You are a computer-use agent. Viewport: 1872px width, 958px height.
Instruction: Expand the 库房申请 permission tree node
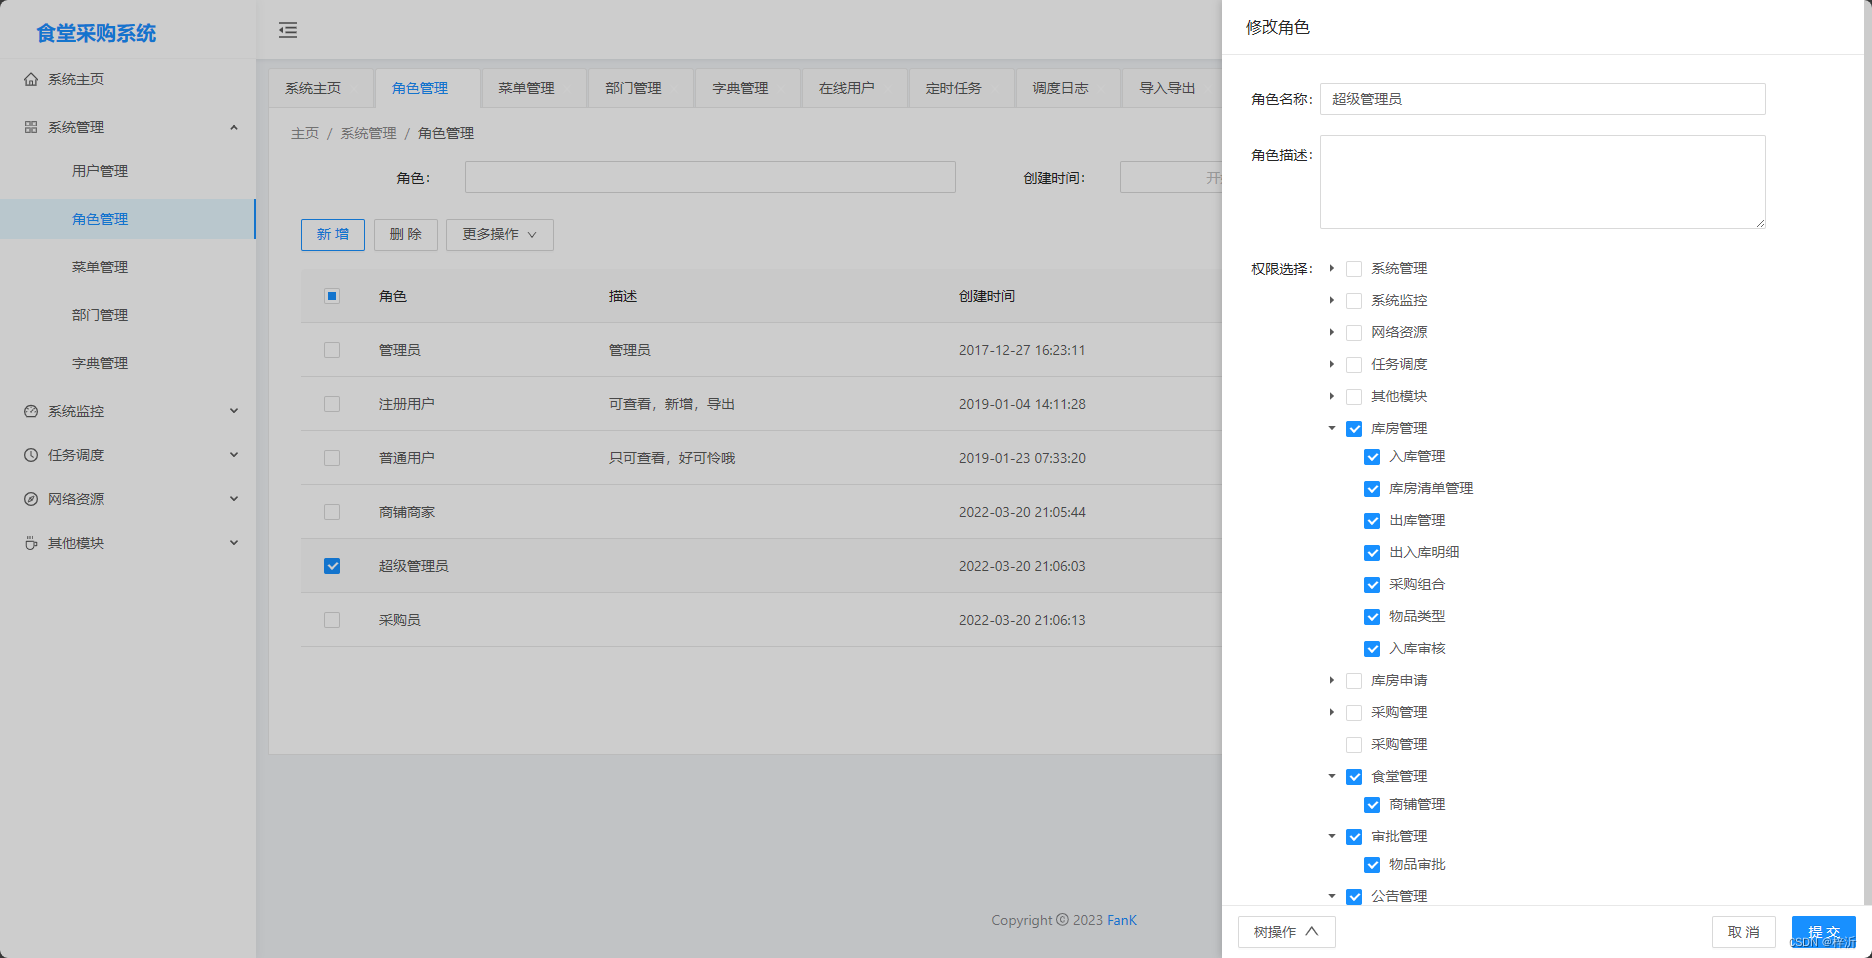[x=1332, y=680]
